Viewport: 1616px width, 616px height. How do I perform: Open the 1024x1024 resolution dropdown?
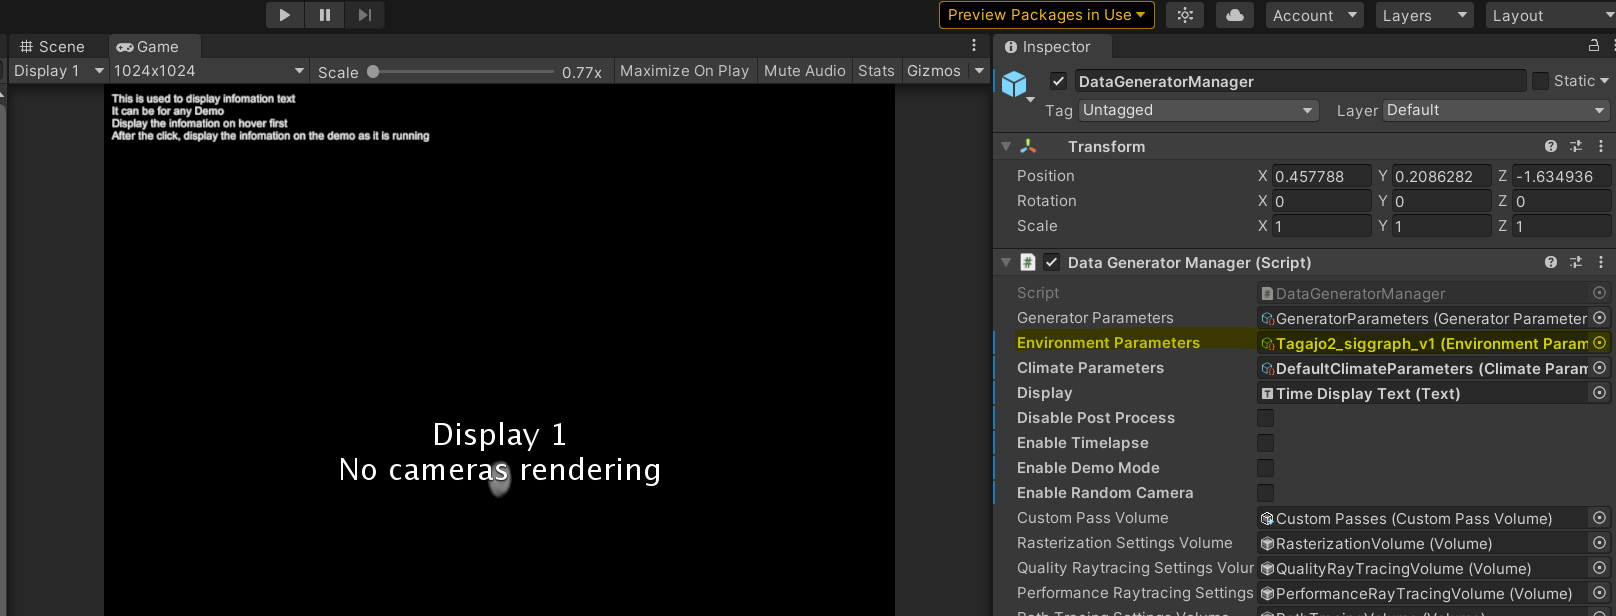tap(209, 71)
